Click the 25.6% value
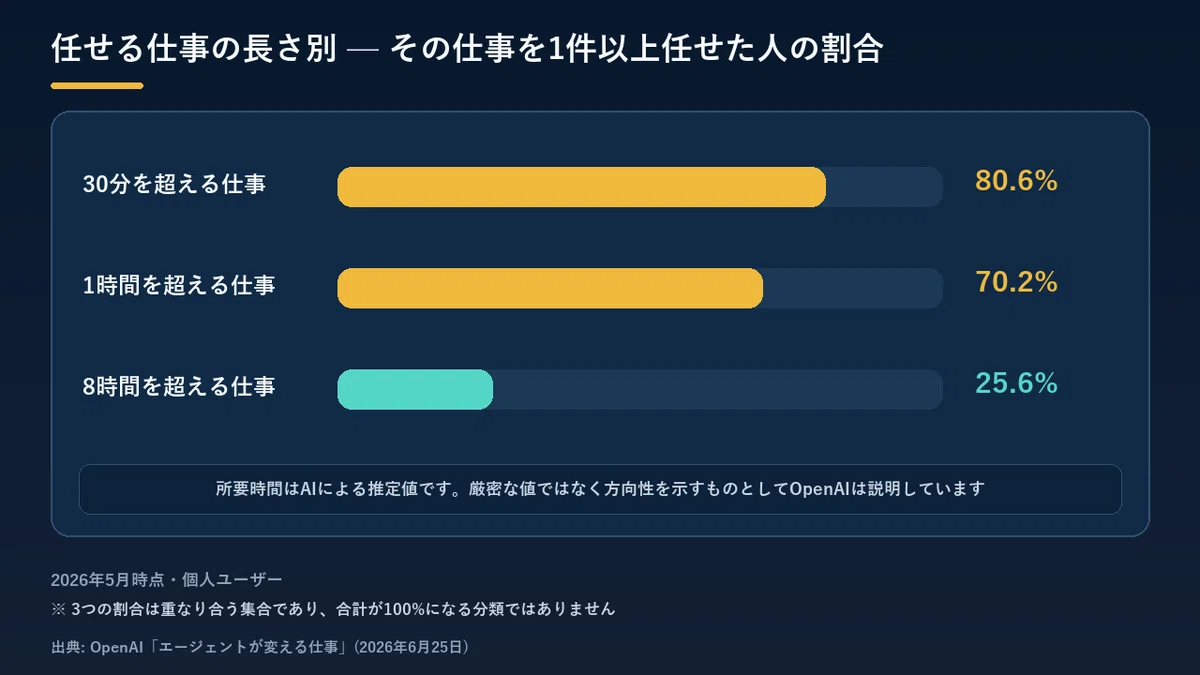The image size is (1200, 675). [1016, 384]
